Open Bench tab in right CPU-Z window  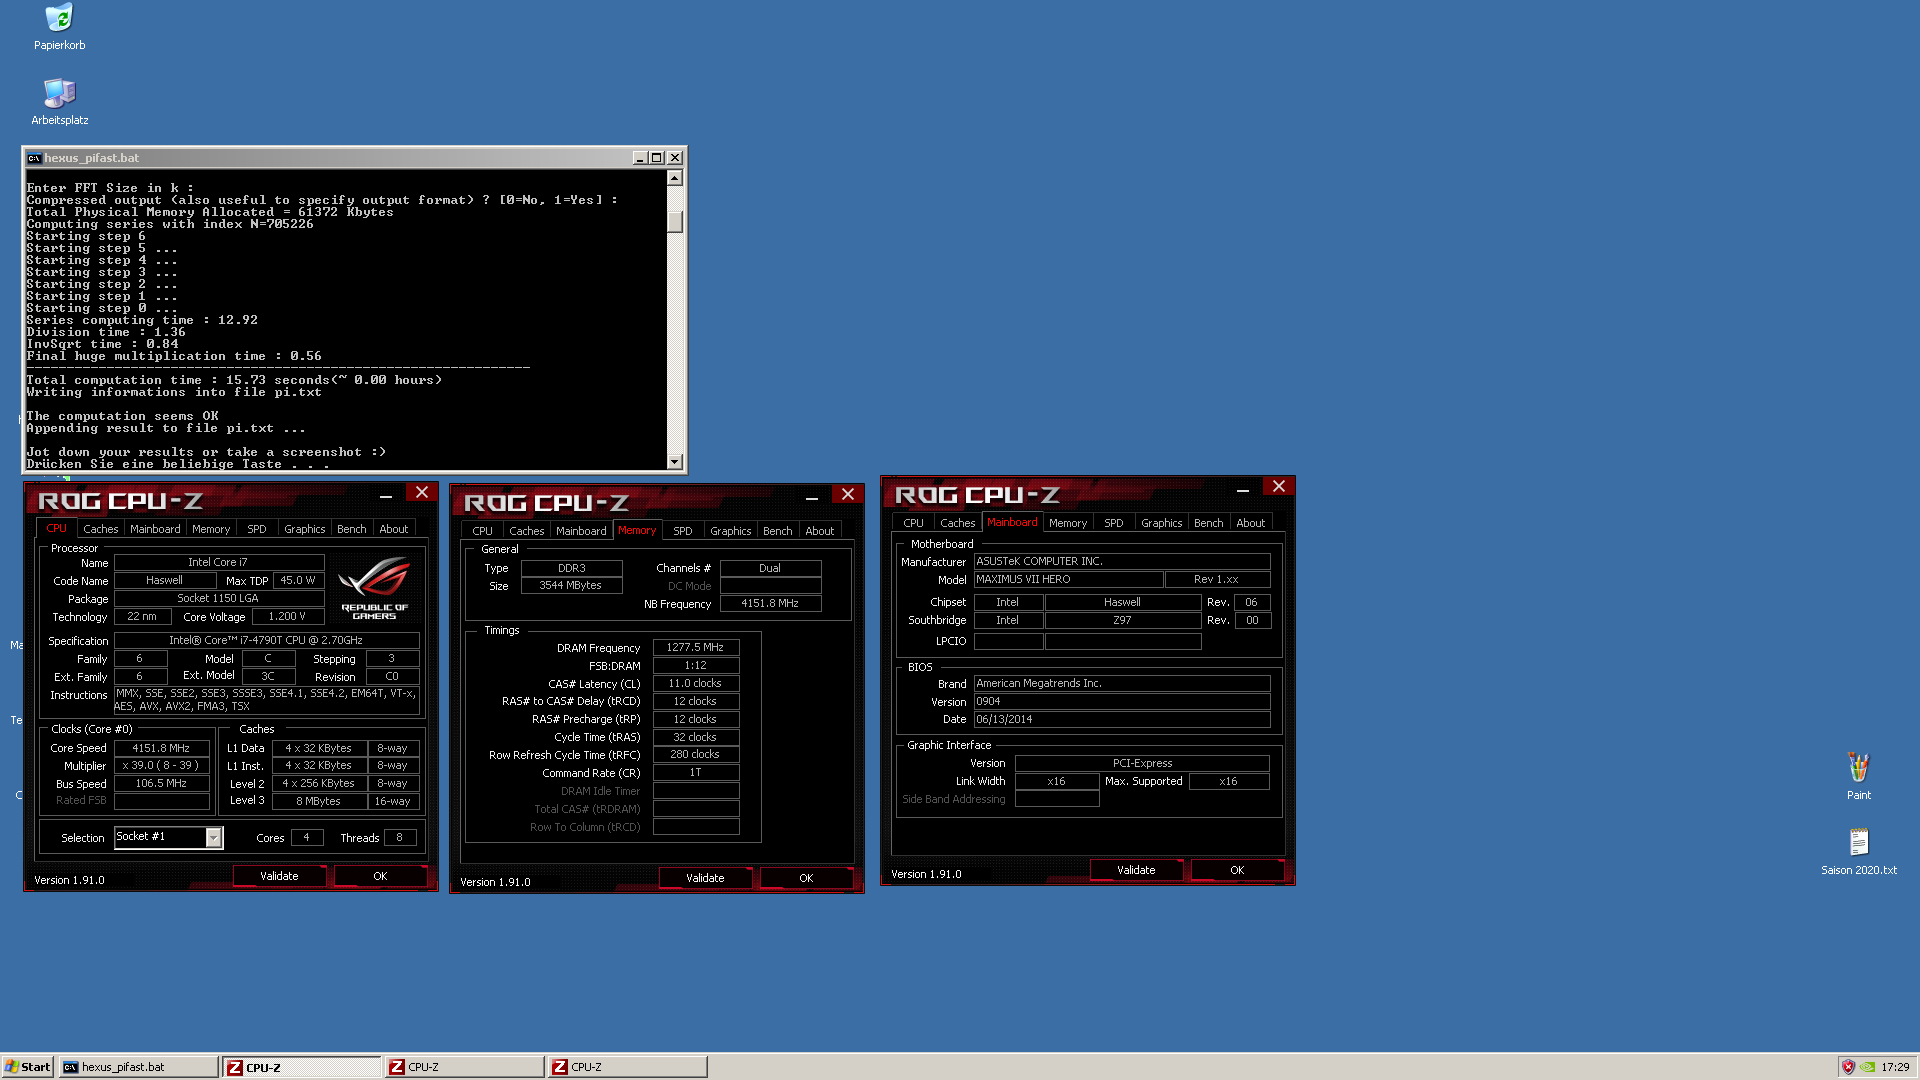pyautogui.click(x=1208, y=523)
